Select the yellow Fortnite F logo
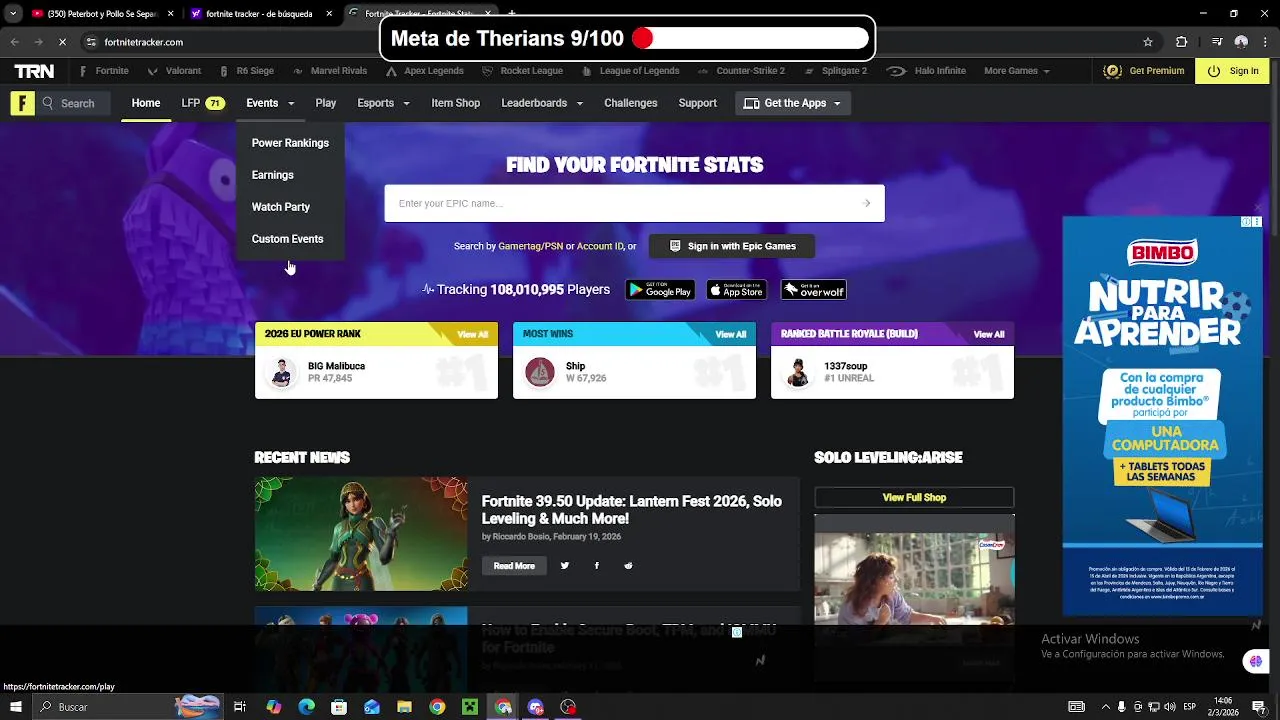The width and height of the screenshot is (1280, 720). (22, 103)
